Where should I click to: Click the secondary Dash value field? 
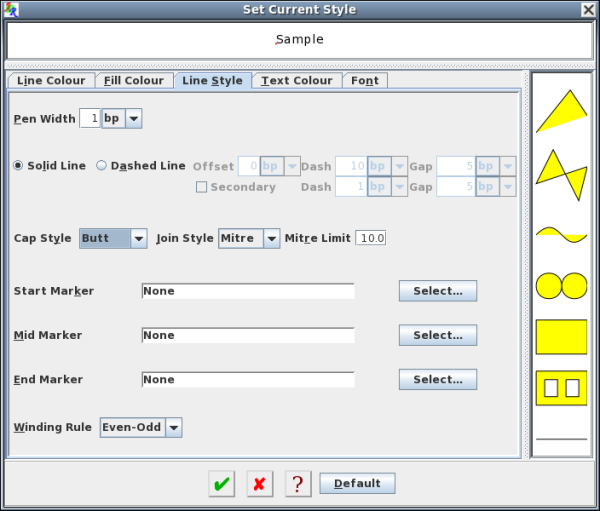click(x=351, y=187)
